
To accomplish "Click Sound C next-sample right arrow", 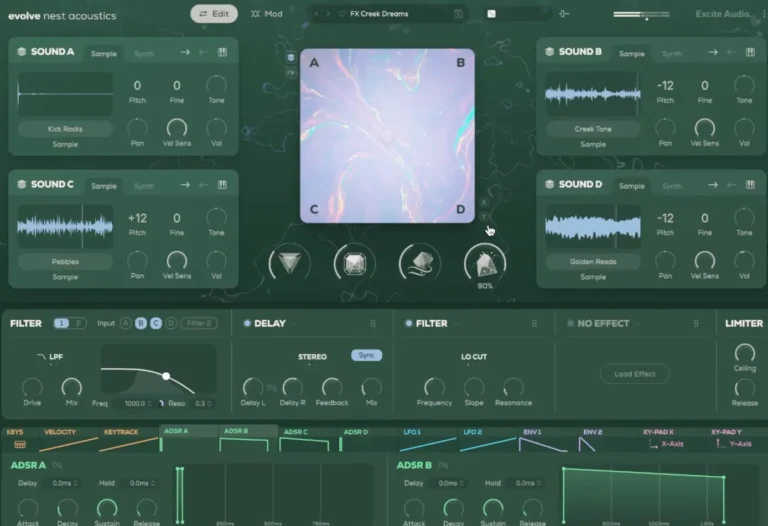I will point(185,185).
